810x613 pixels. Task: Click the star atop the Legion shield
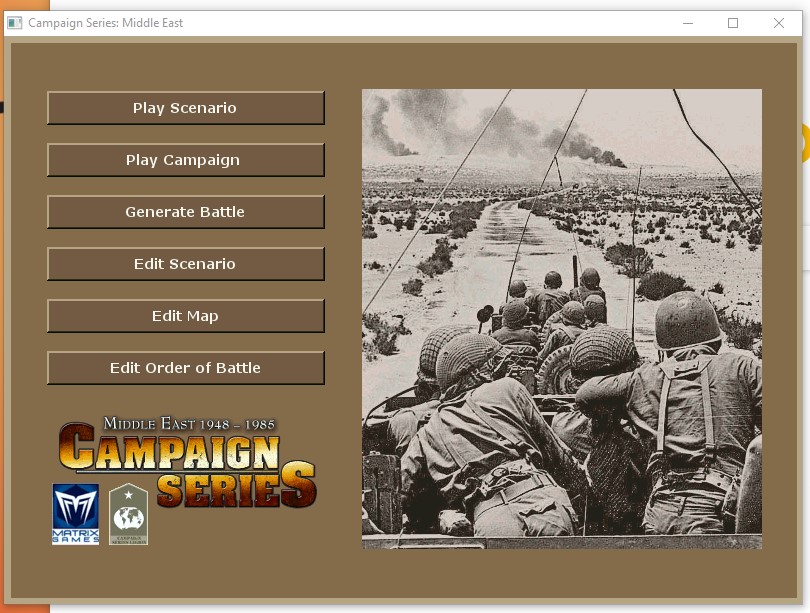(x=128, y=493)
